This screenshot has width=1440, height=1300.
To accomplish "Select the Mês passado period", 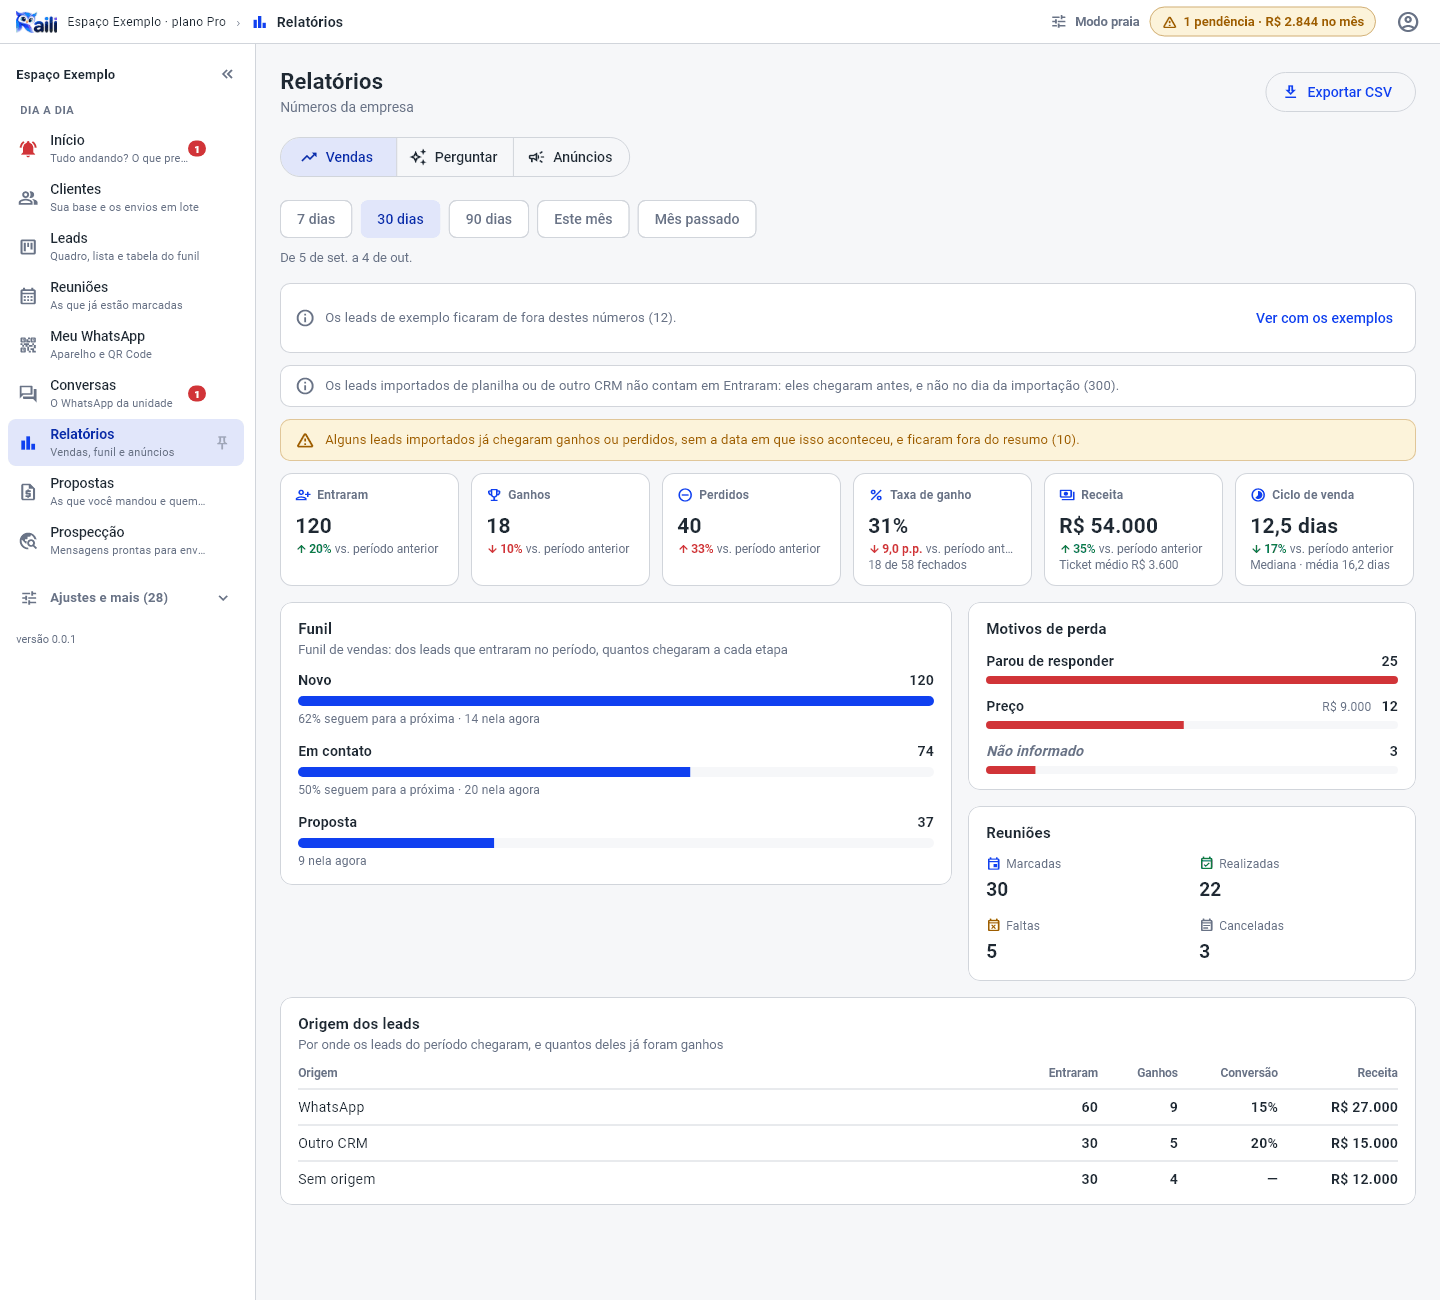I will click(697, 219).
